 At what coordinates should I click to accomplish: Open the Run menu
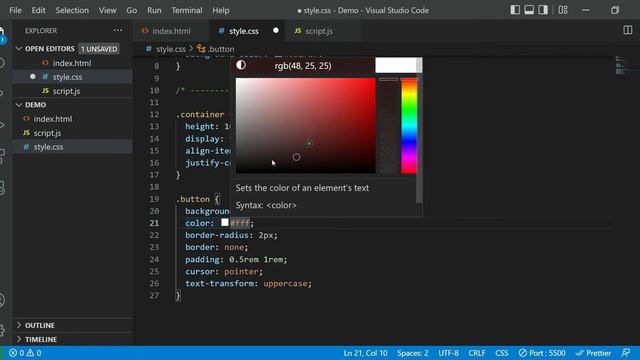(154, 10)
